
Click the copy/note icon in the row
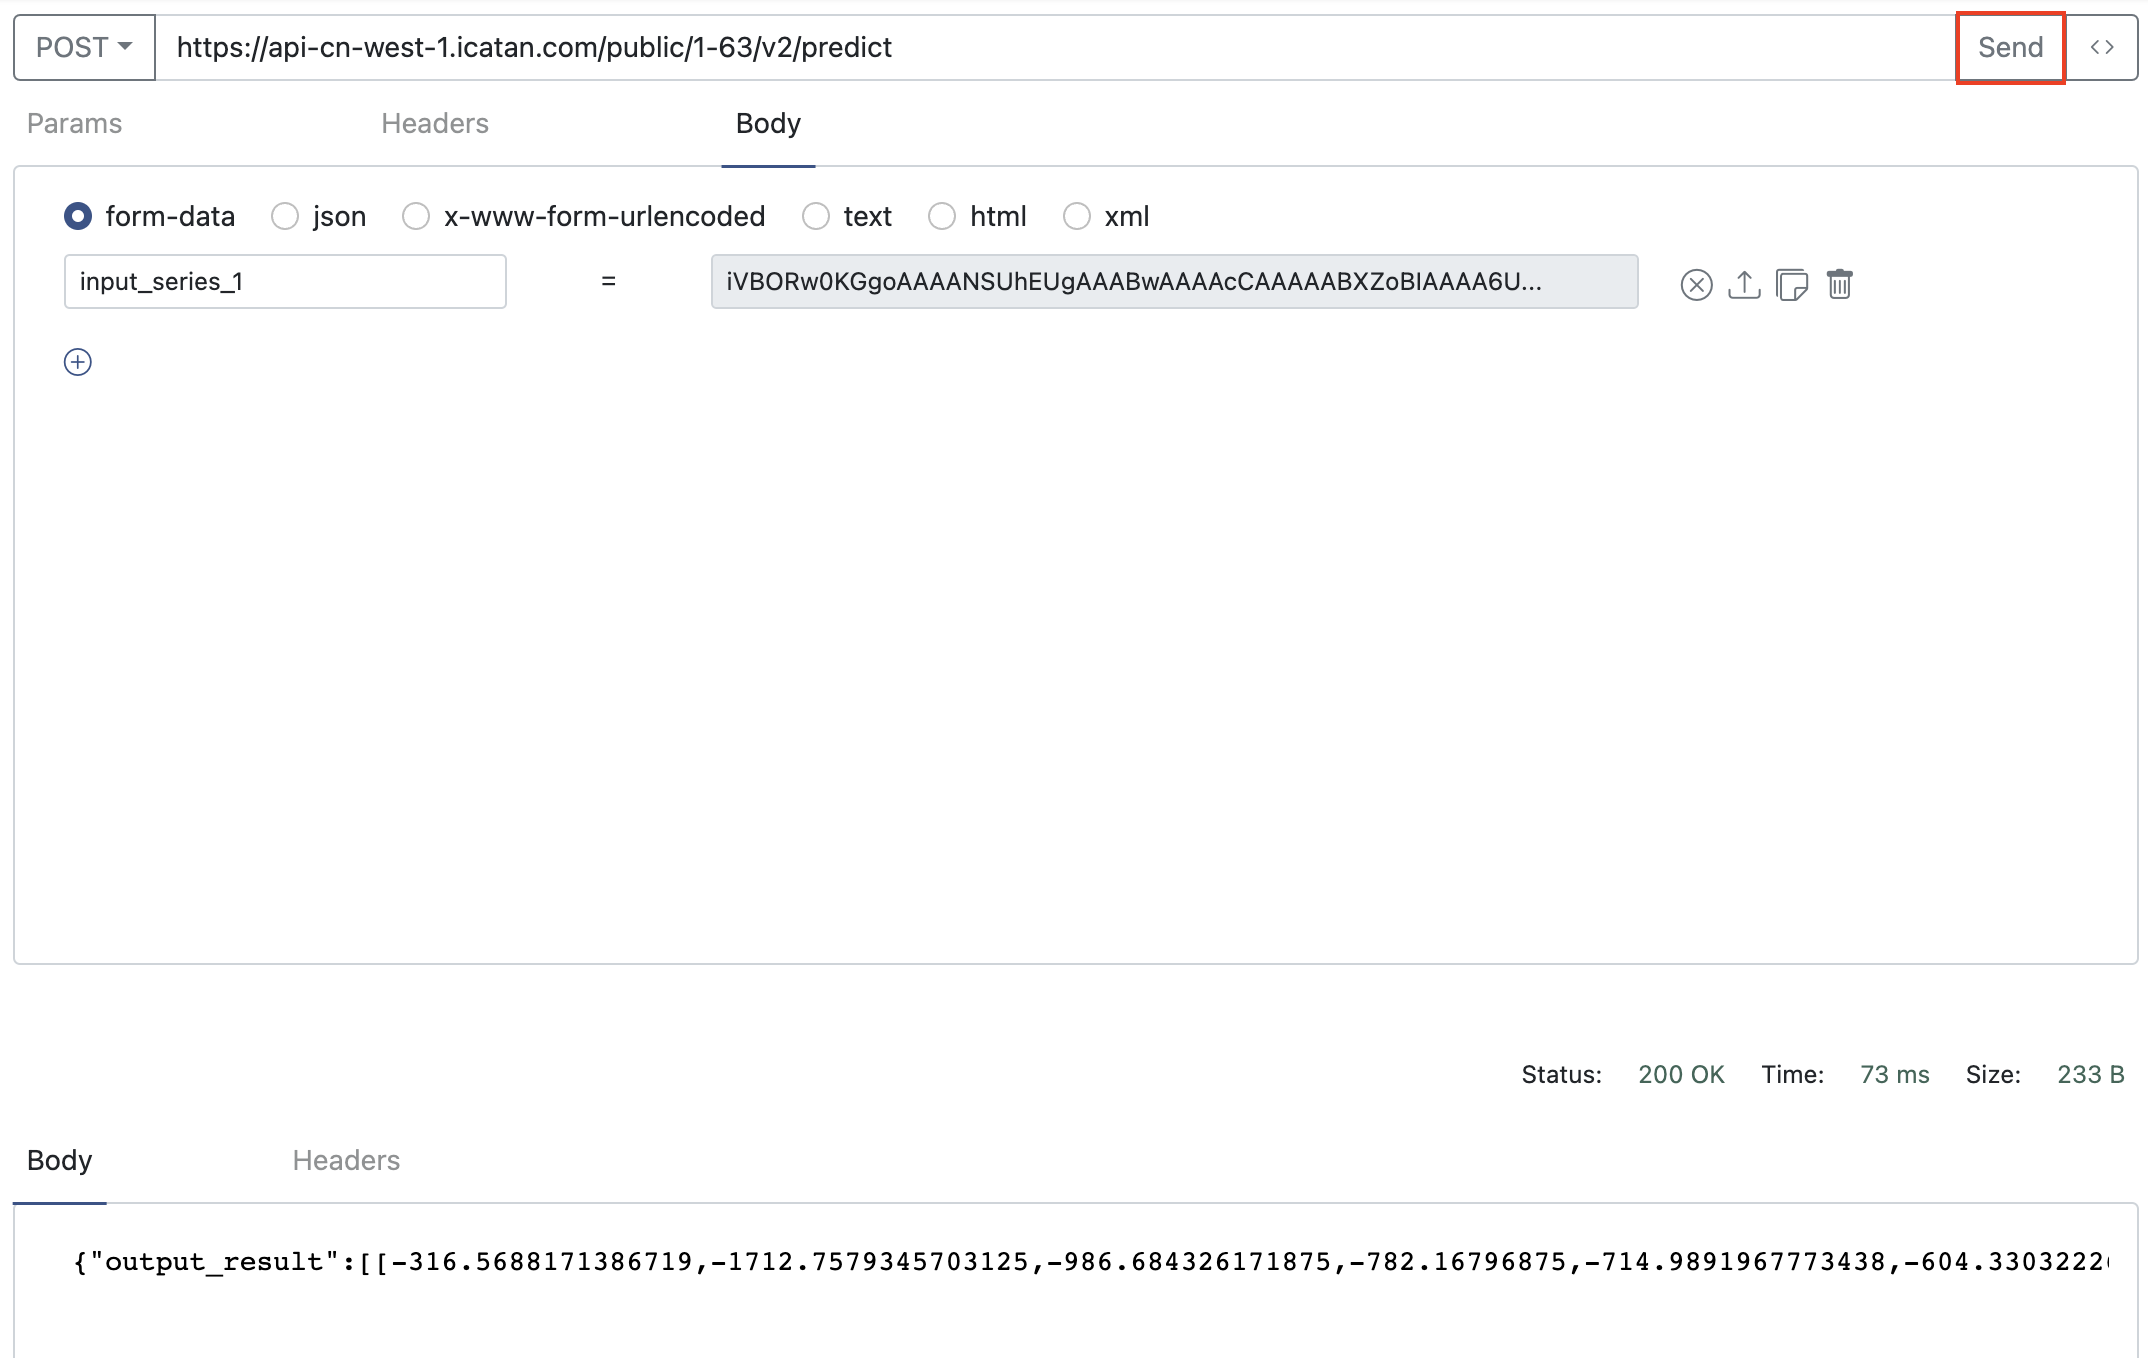click(x=1791, y=285)
